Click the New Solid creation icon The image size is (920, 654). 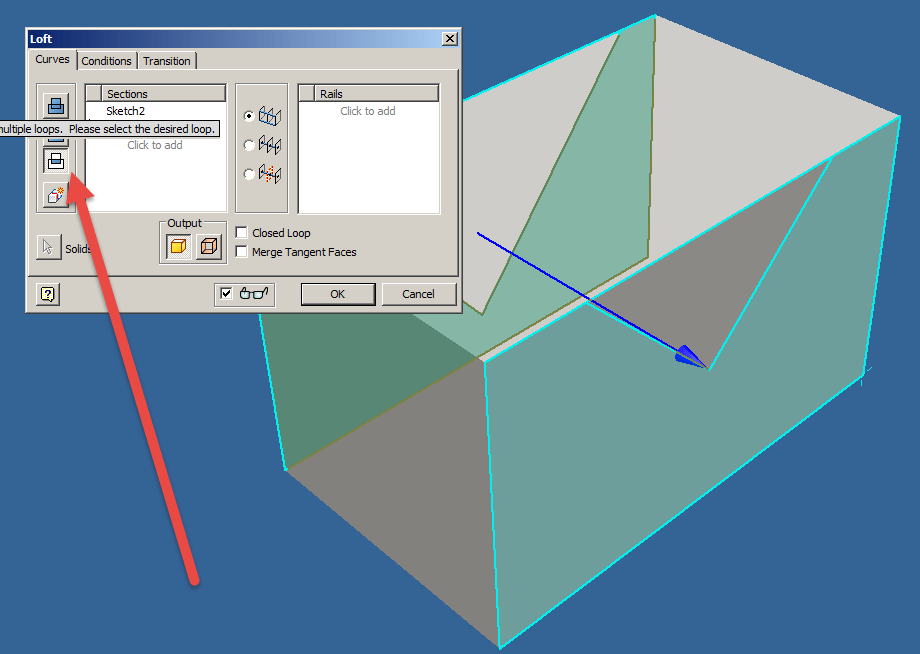click(x=56, y=195)
